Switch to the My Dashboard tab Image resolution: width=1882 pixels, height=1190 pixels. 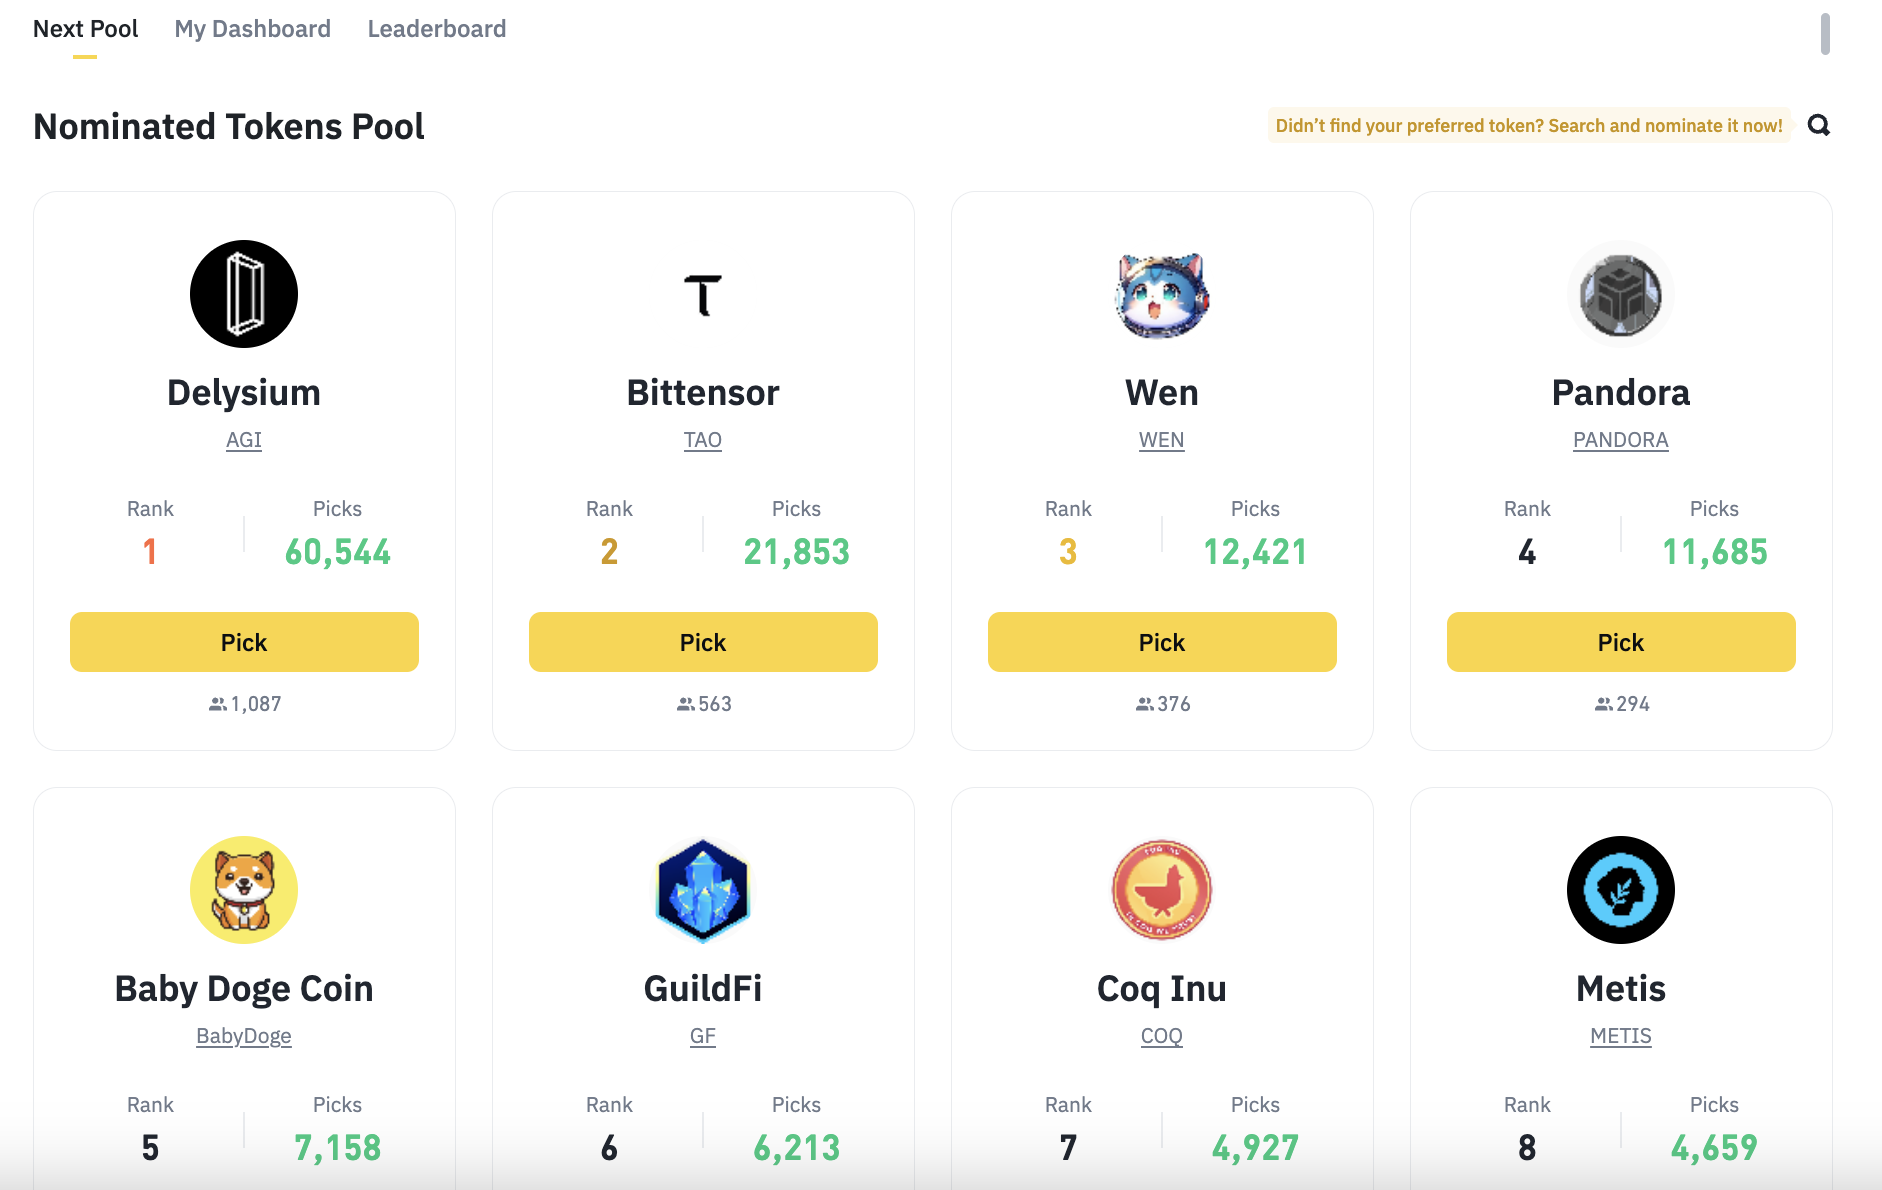click(253, 29)
